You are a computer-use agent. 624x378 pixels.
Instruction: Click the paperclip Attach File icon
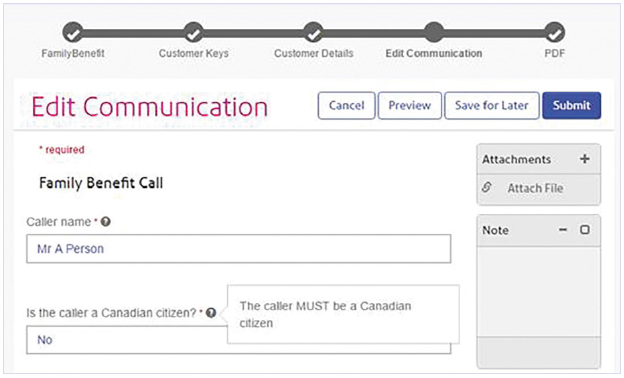(x=487, y=187)
